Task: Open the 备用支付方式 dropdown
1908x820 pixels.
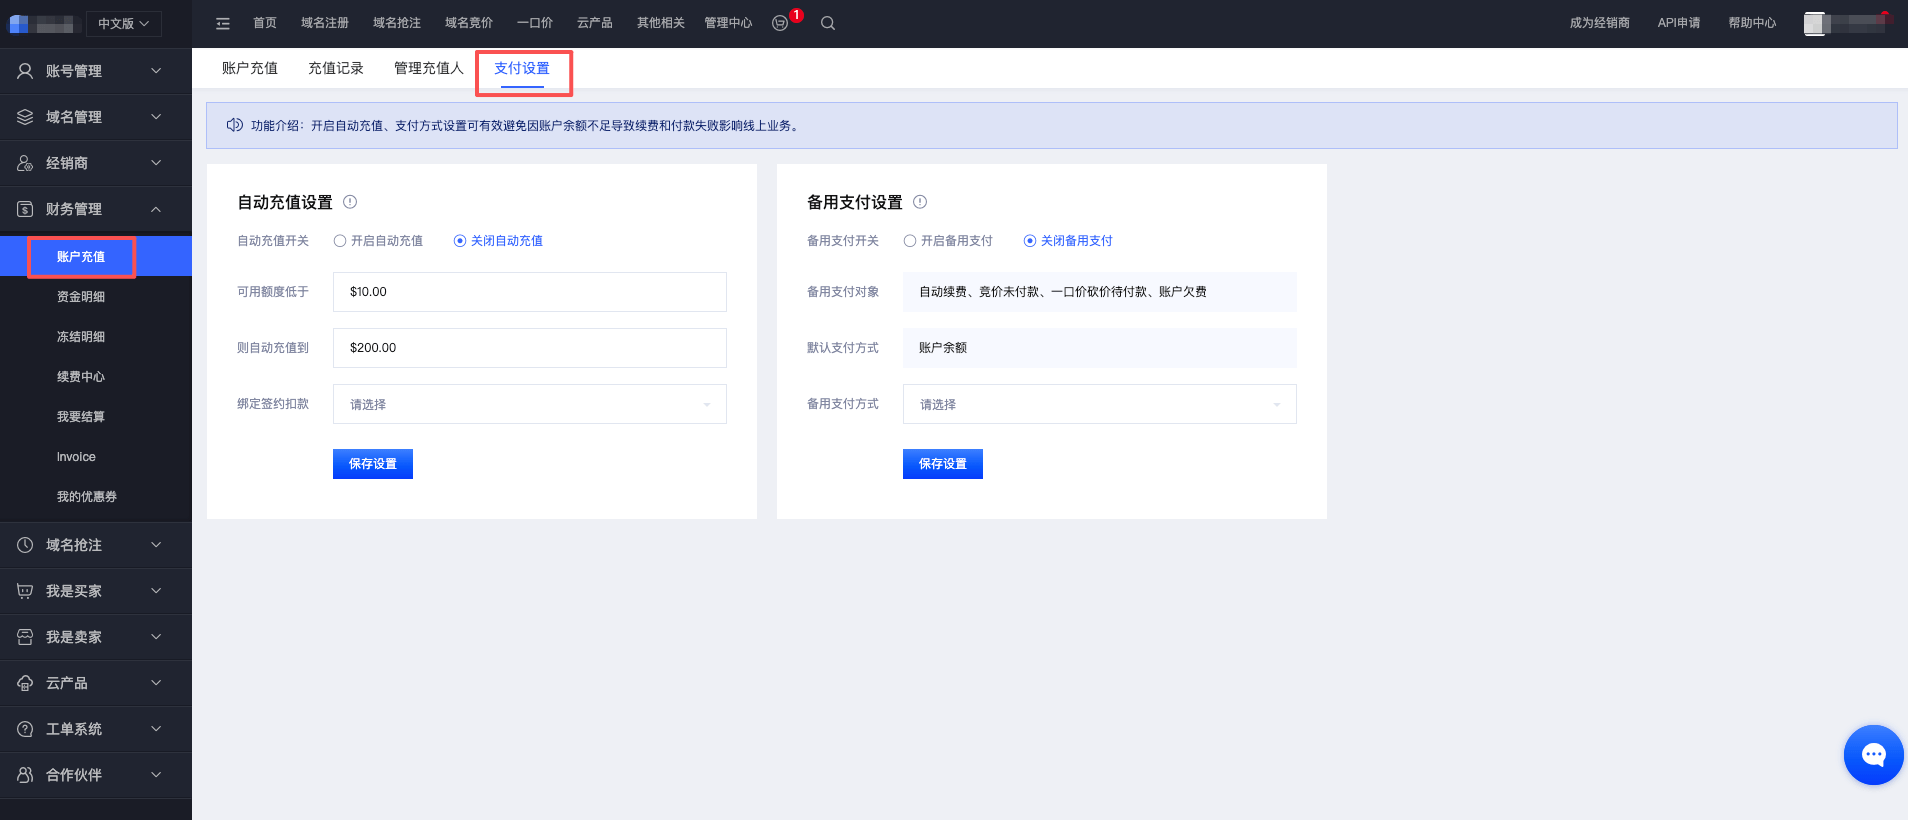Action: point(1099,404)
